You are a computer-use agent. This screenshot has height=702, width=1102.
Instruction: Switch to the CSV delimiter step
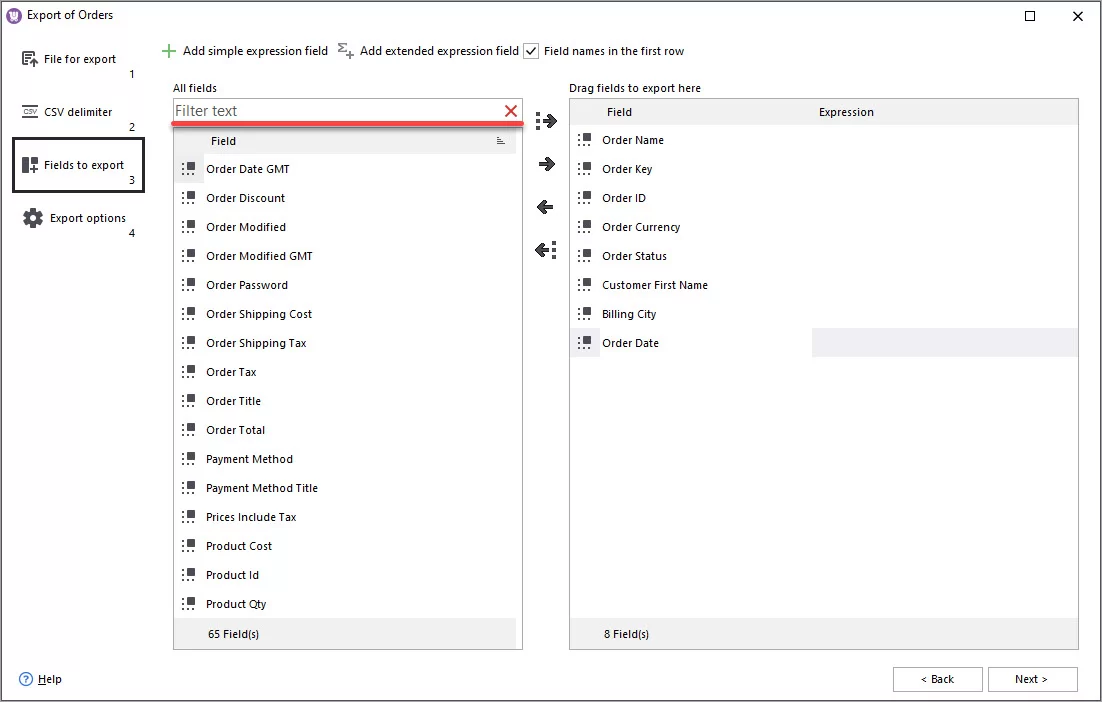point(78,112)
